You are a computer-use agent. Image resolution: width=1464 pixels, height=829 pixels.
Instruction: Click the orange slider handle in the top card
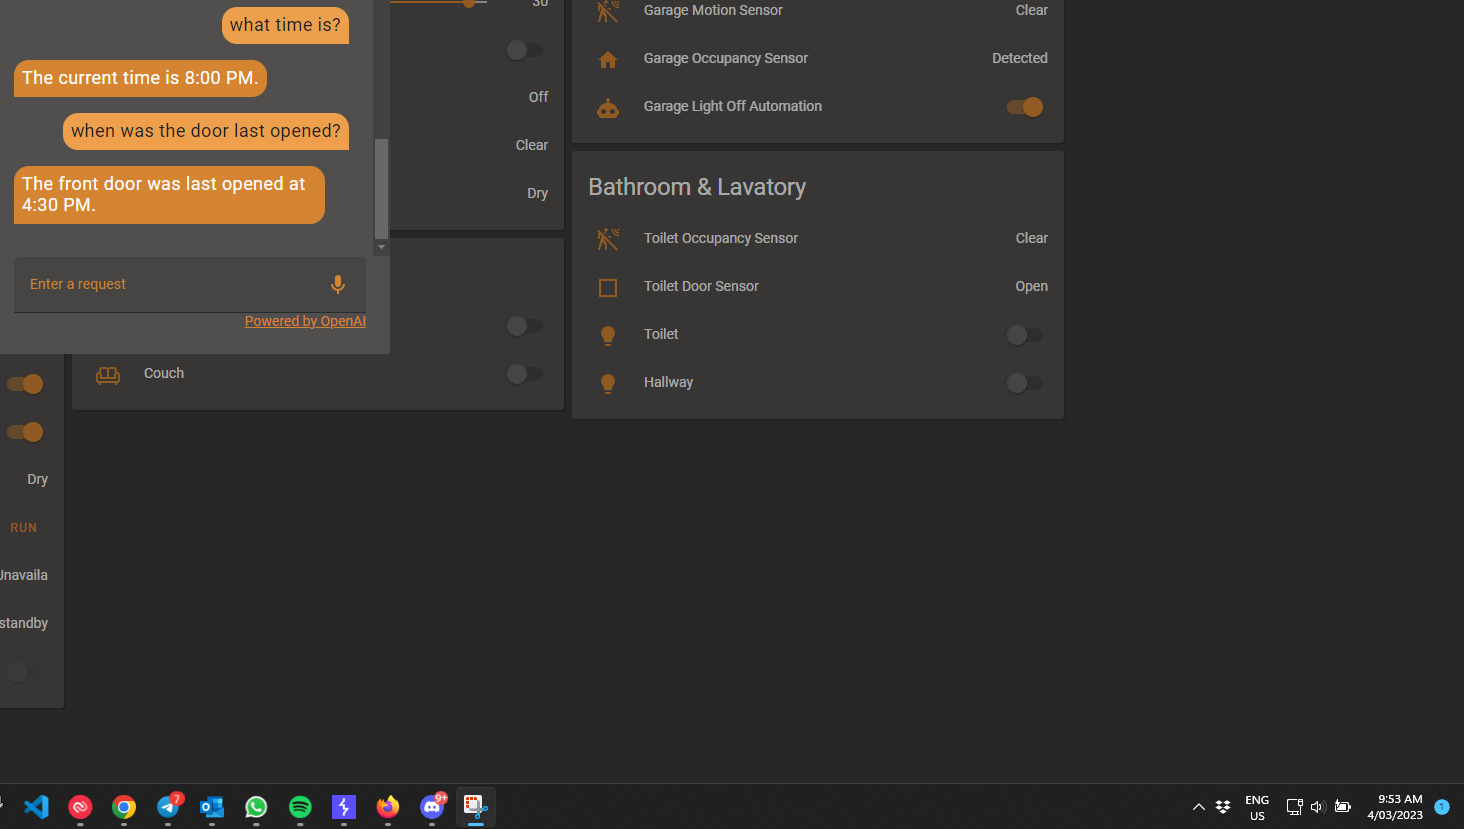(x=468, y=4)
